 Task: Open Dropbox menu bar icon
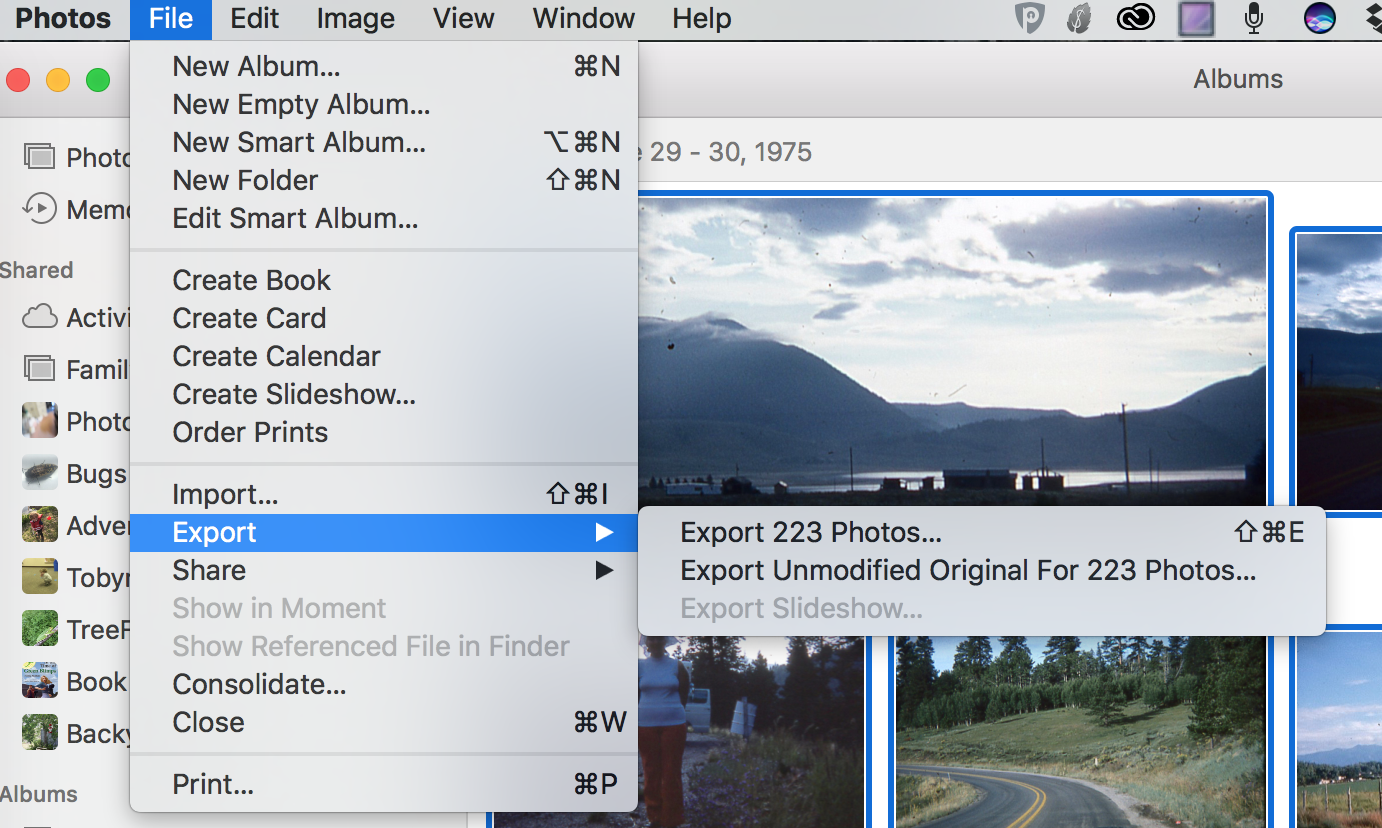[1374, 18]
